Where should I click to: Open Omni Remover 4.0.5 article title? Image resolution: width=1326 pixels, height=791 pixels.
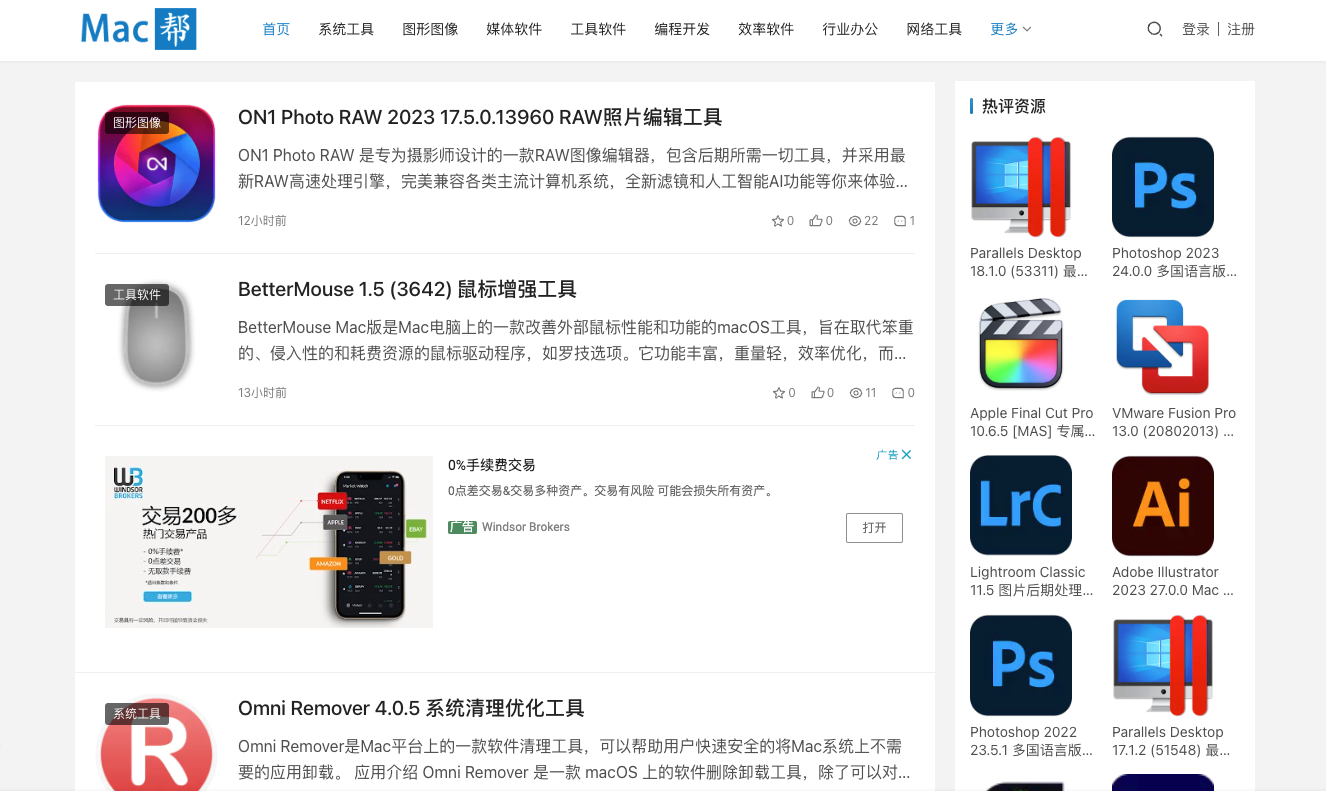click(411, 708)
